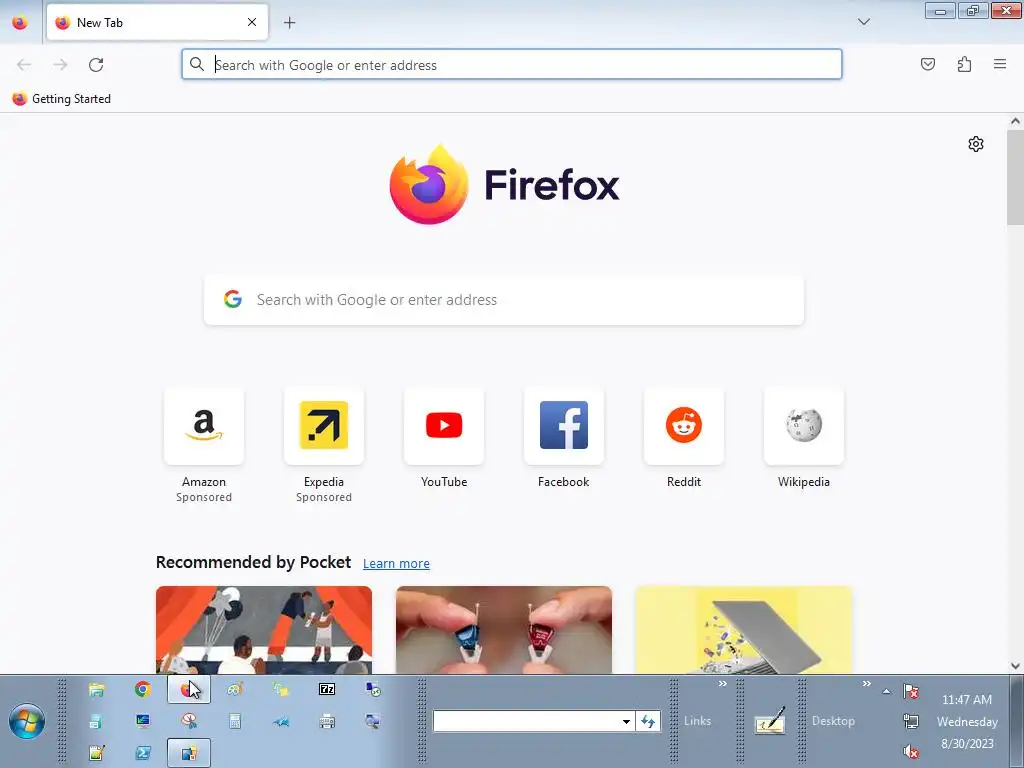Expand the Desktop toolbar chevron
This screenshot has width=1024, height=768.
coord(867,684)
